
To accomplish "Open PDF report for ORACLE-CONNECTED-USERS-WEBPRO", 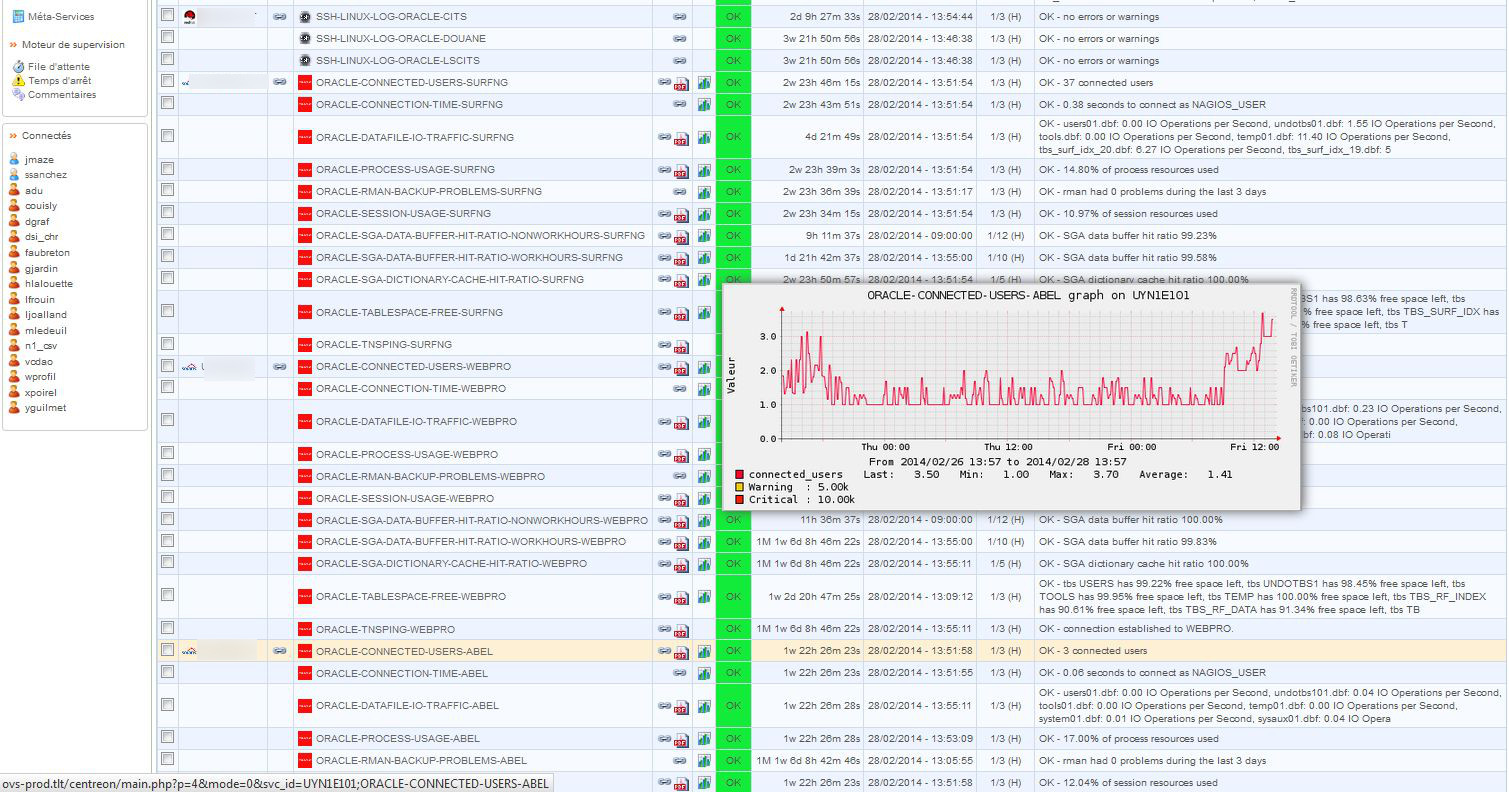I will [681, 367].
